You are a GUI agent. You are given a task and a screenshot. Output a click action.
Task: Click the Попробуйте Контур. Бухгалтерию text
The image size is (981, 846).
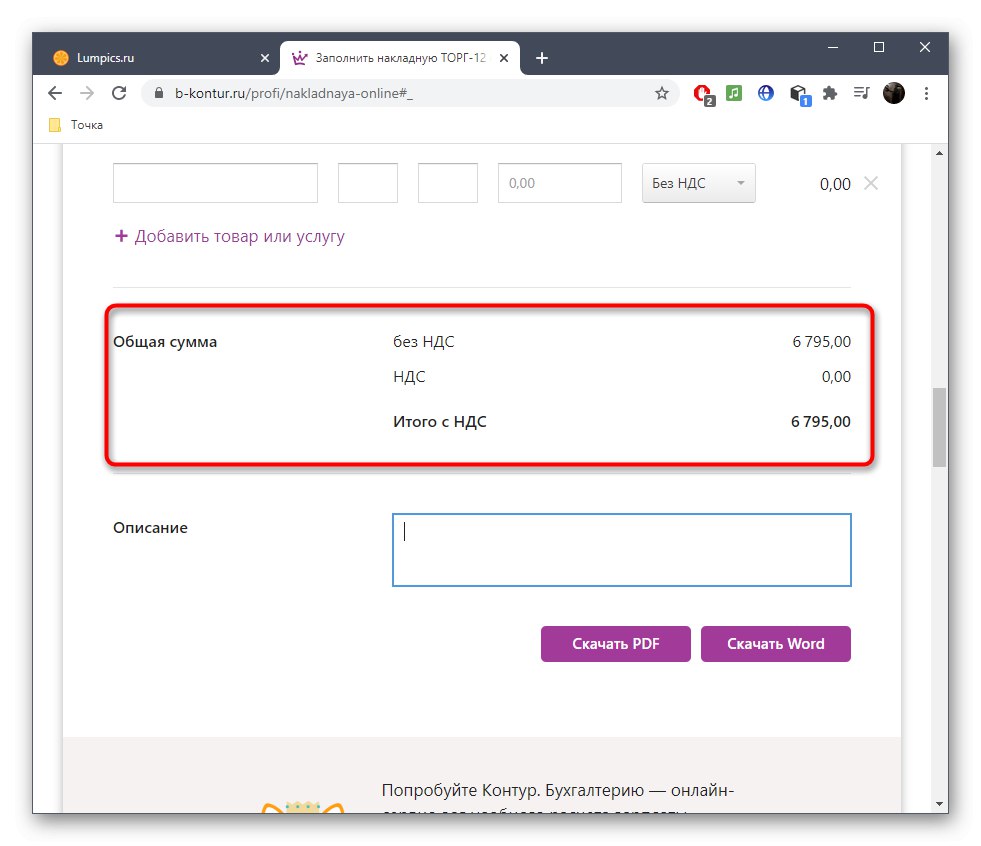coord(557,790)
